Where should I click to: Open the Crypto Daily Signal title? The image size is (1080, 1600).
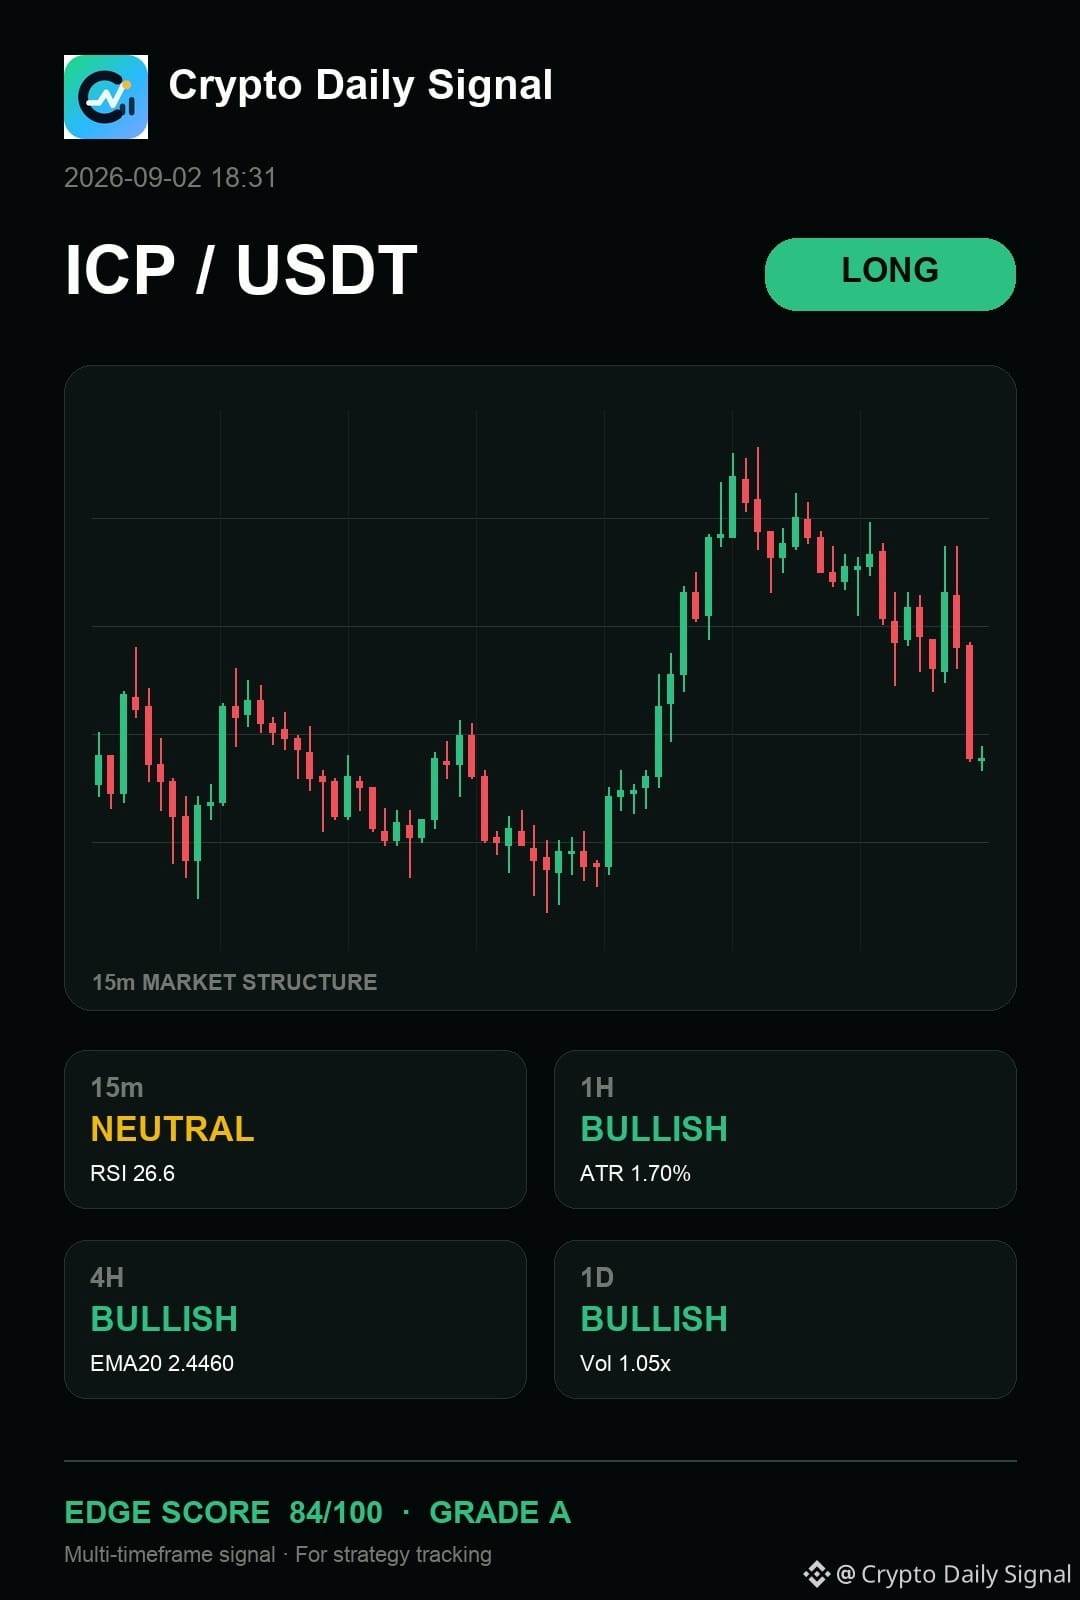361,86
